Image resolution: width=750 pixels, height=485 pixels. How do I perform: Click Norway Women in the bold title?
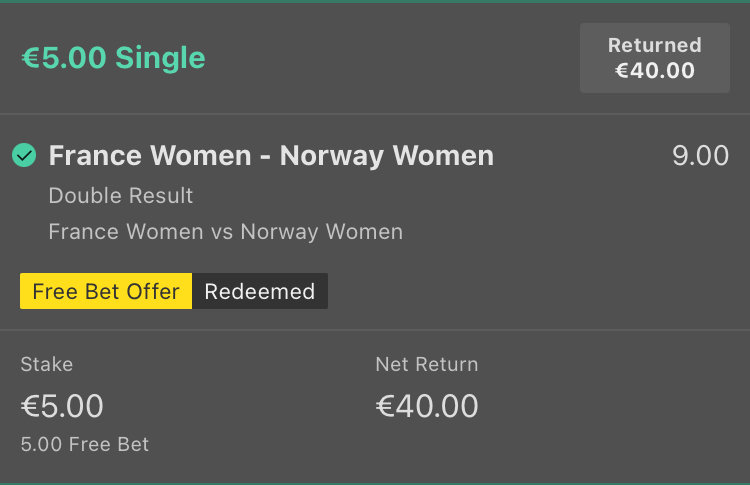pos(387,156)
